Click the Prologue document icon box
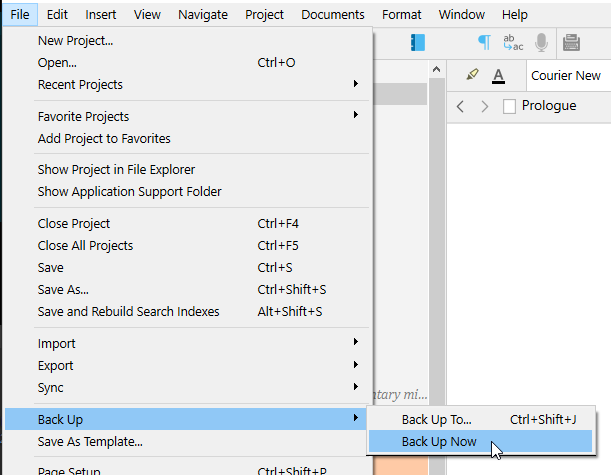This screenshot has width=611, height=475. (x=509, y=106)
